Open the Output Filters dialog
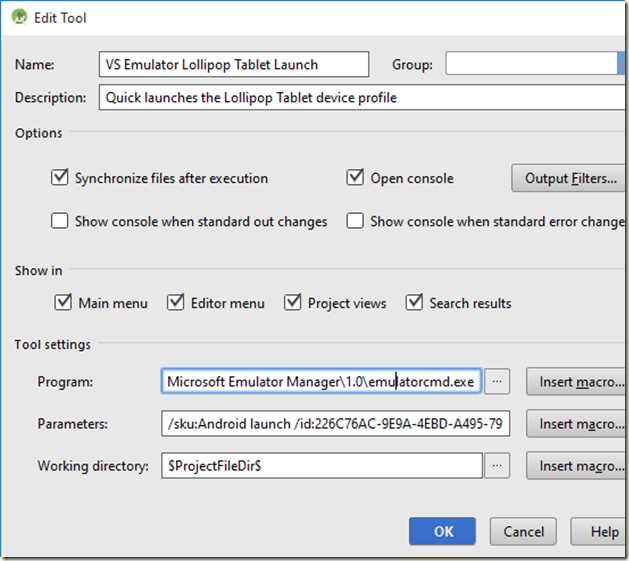The height and width of the screenshot is (561, 629). click(x=569, y=178)
